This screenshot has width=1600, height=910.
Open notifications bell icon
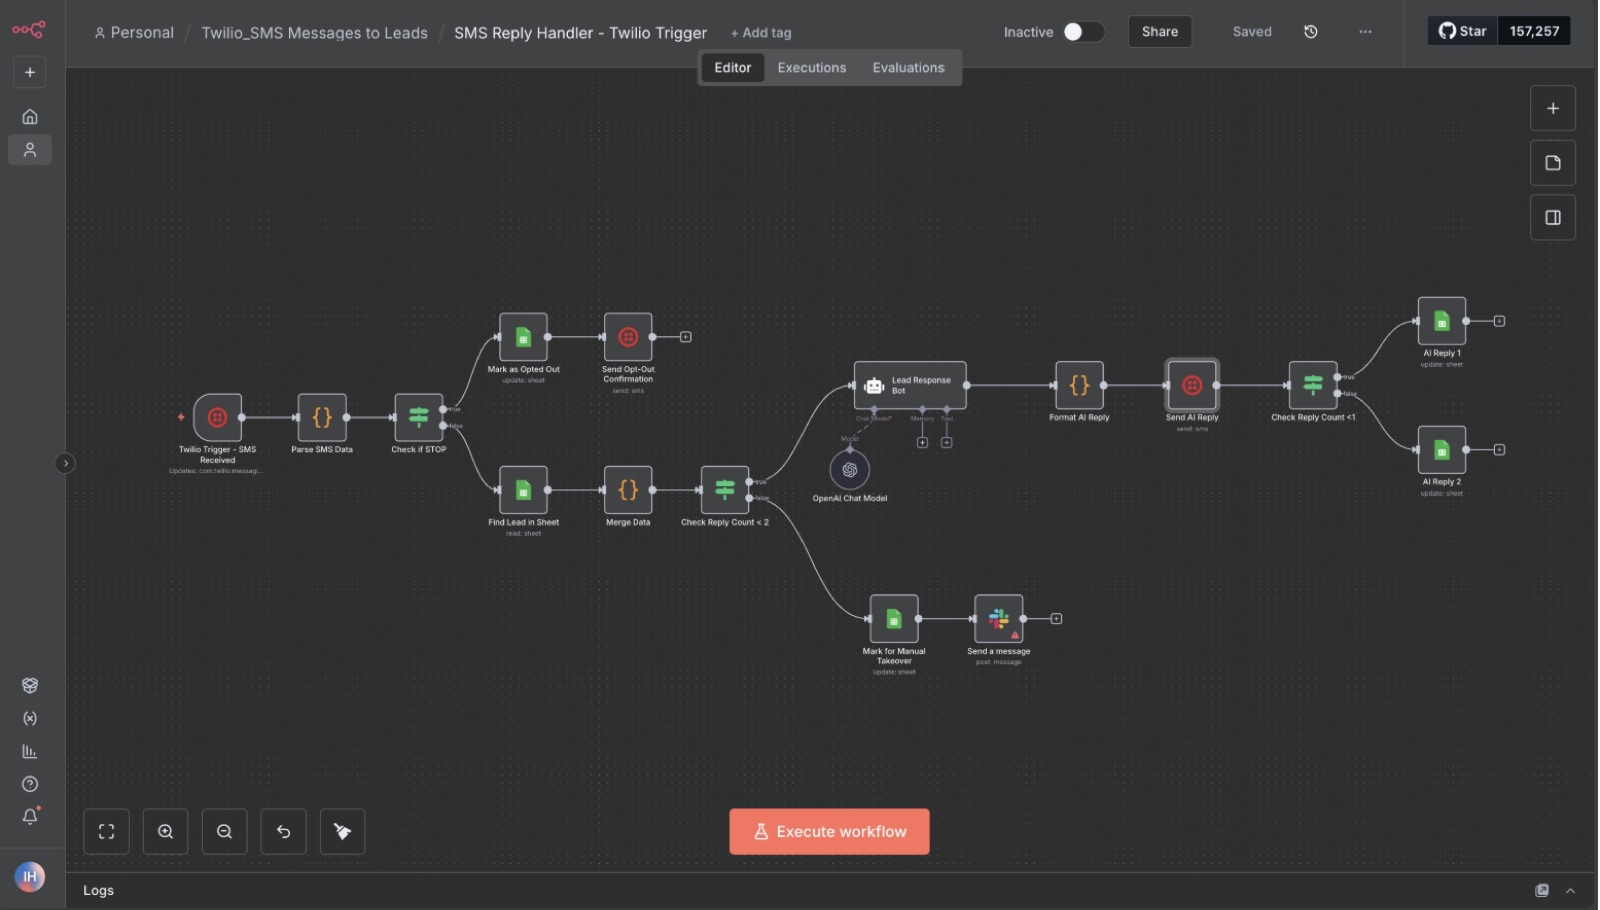click(x=30, y=817)
